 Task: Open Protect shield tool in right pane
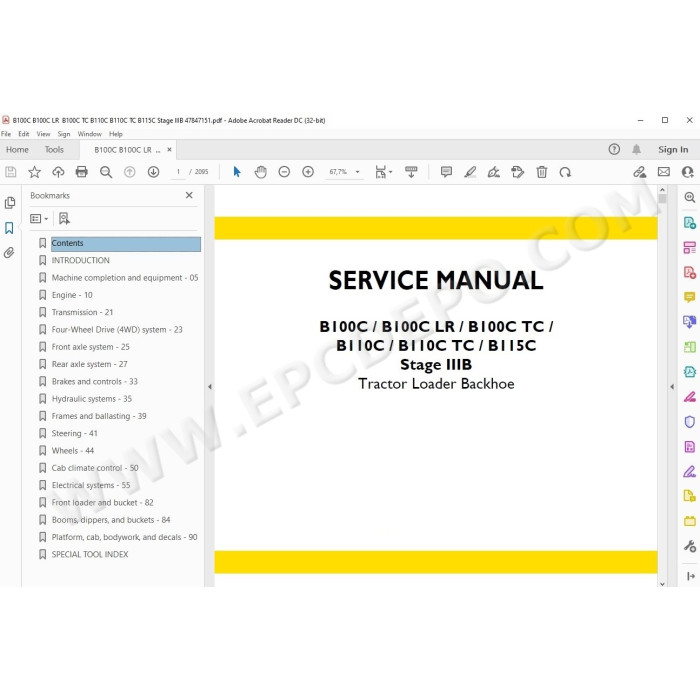tap(690, 421)
